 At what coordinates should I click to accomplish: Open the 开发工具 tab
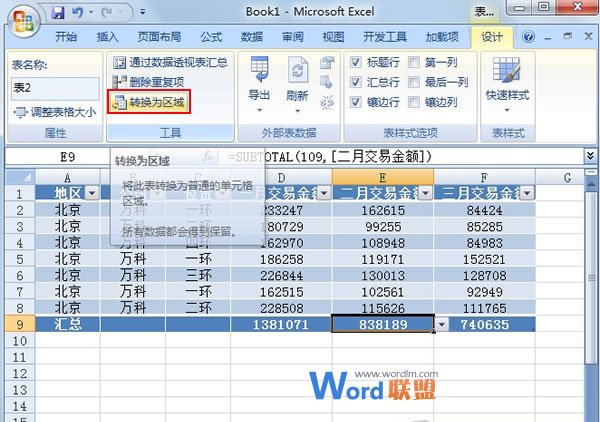pyautogui.click(x=385, y=37)
